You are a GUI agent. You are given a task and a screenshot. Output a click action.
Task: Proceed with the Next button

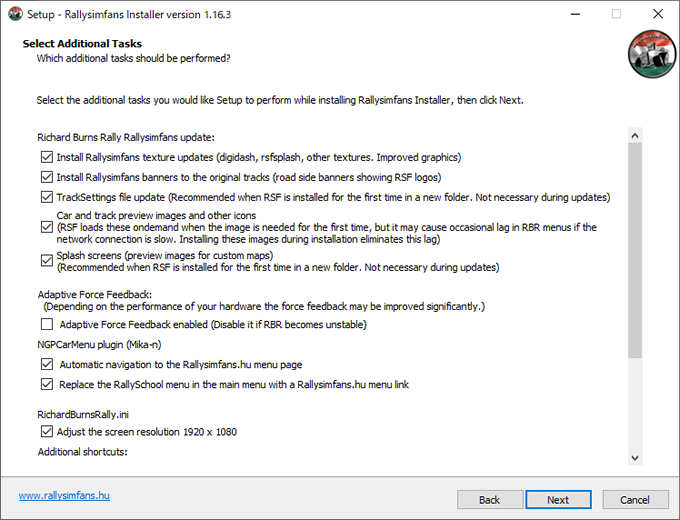coord(558,500)
